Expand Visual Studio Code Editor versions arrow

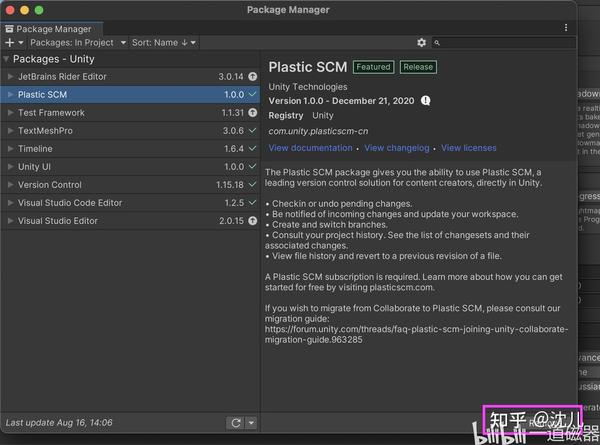(11, 202)
